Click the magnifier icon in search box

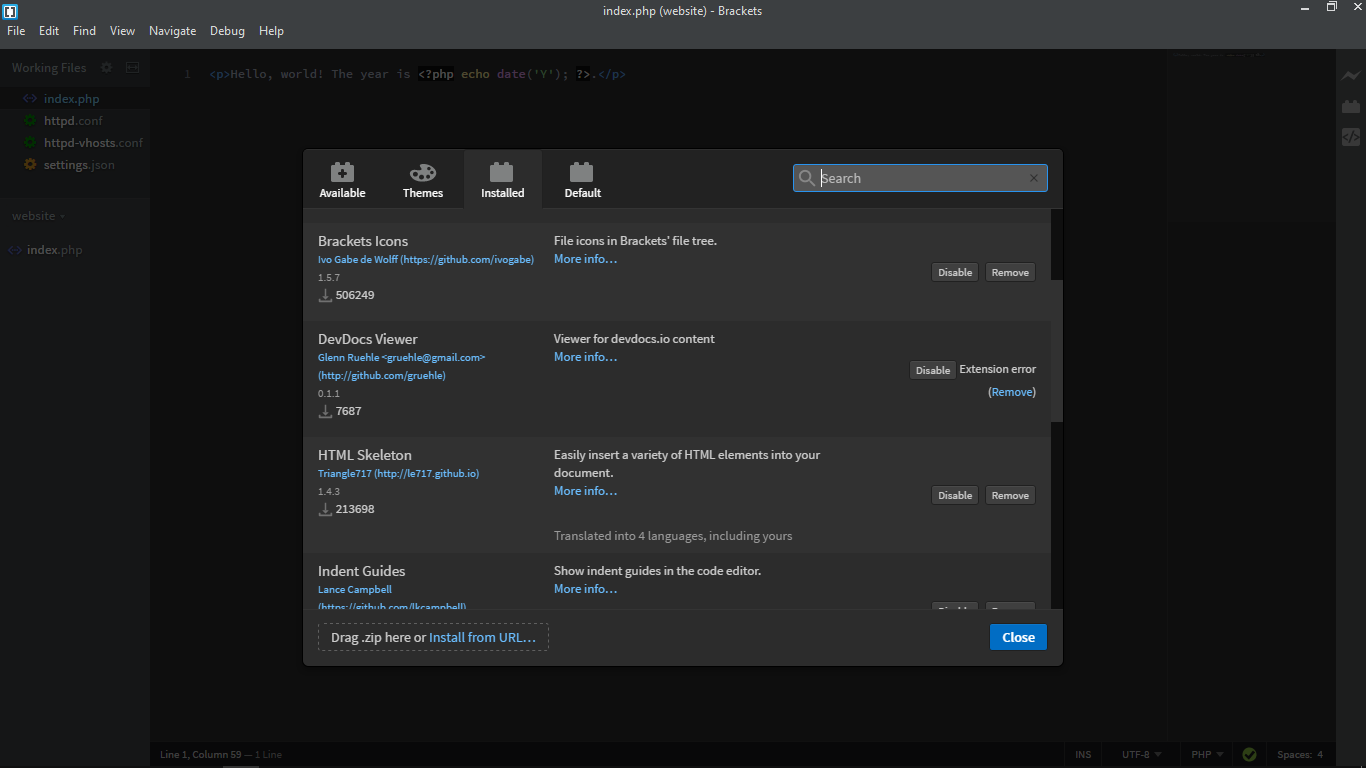click(807, 178)
